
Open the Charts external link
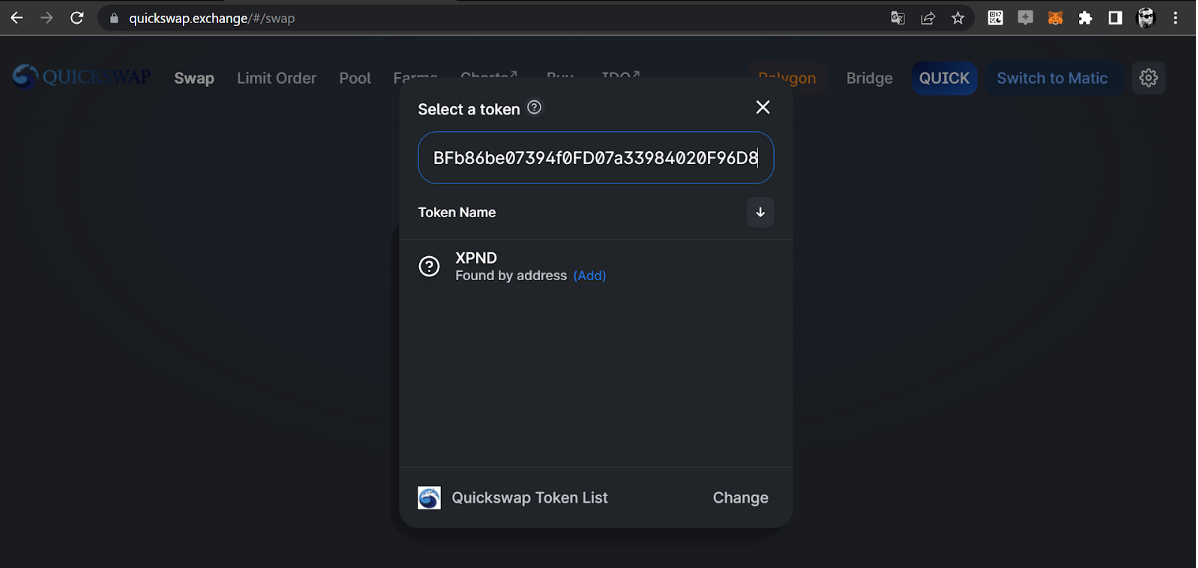[x=489, y=76]
